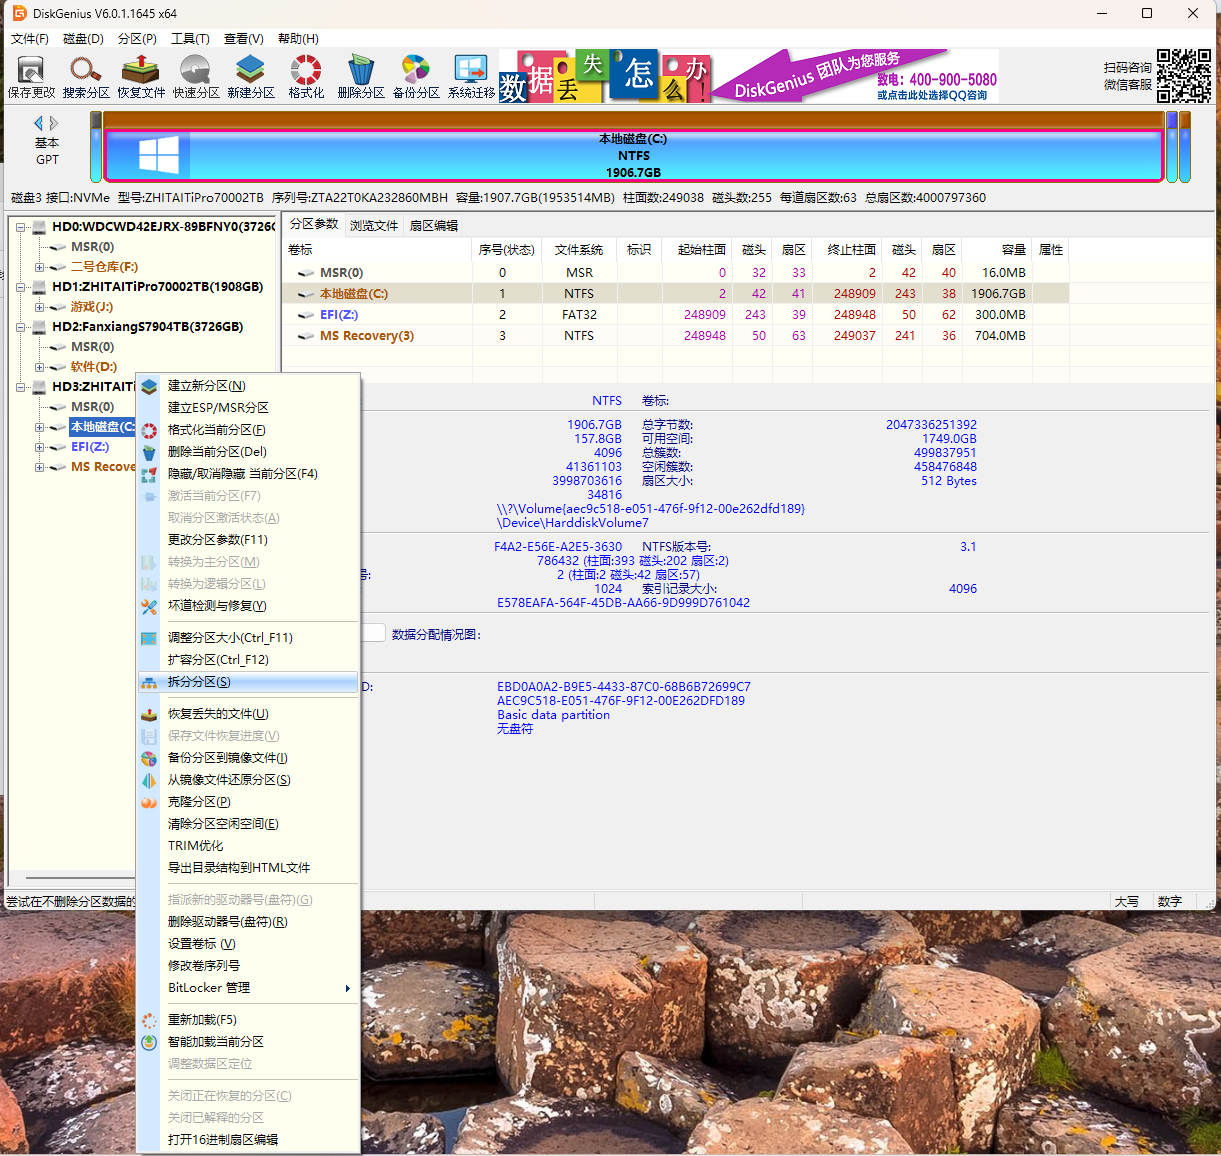The width and height of the screenshot is (1221, 1156).
Task: Open BitLocker 管理 submenu arrow
Action: (348, 989)
